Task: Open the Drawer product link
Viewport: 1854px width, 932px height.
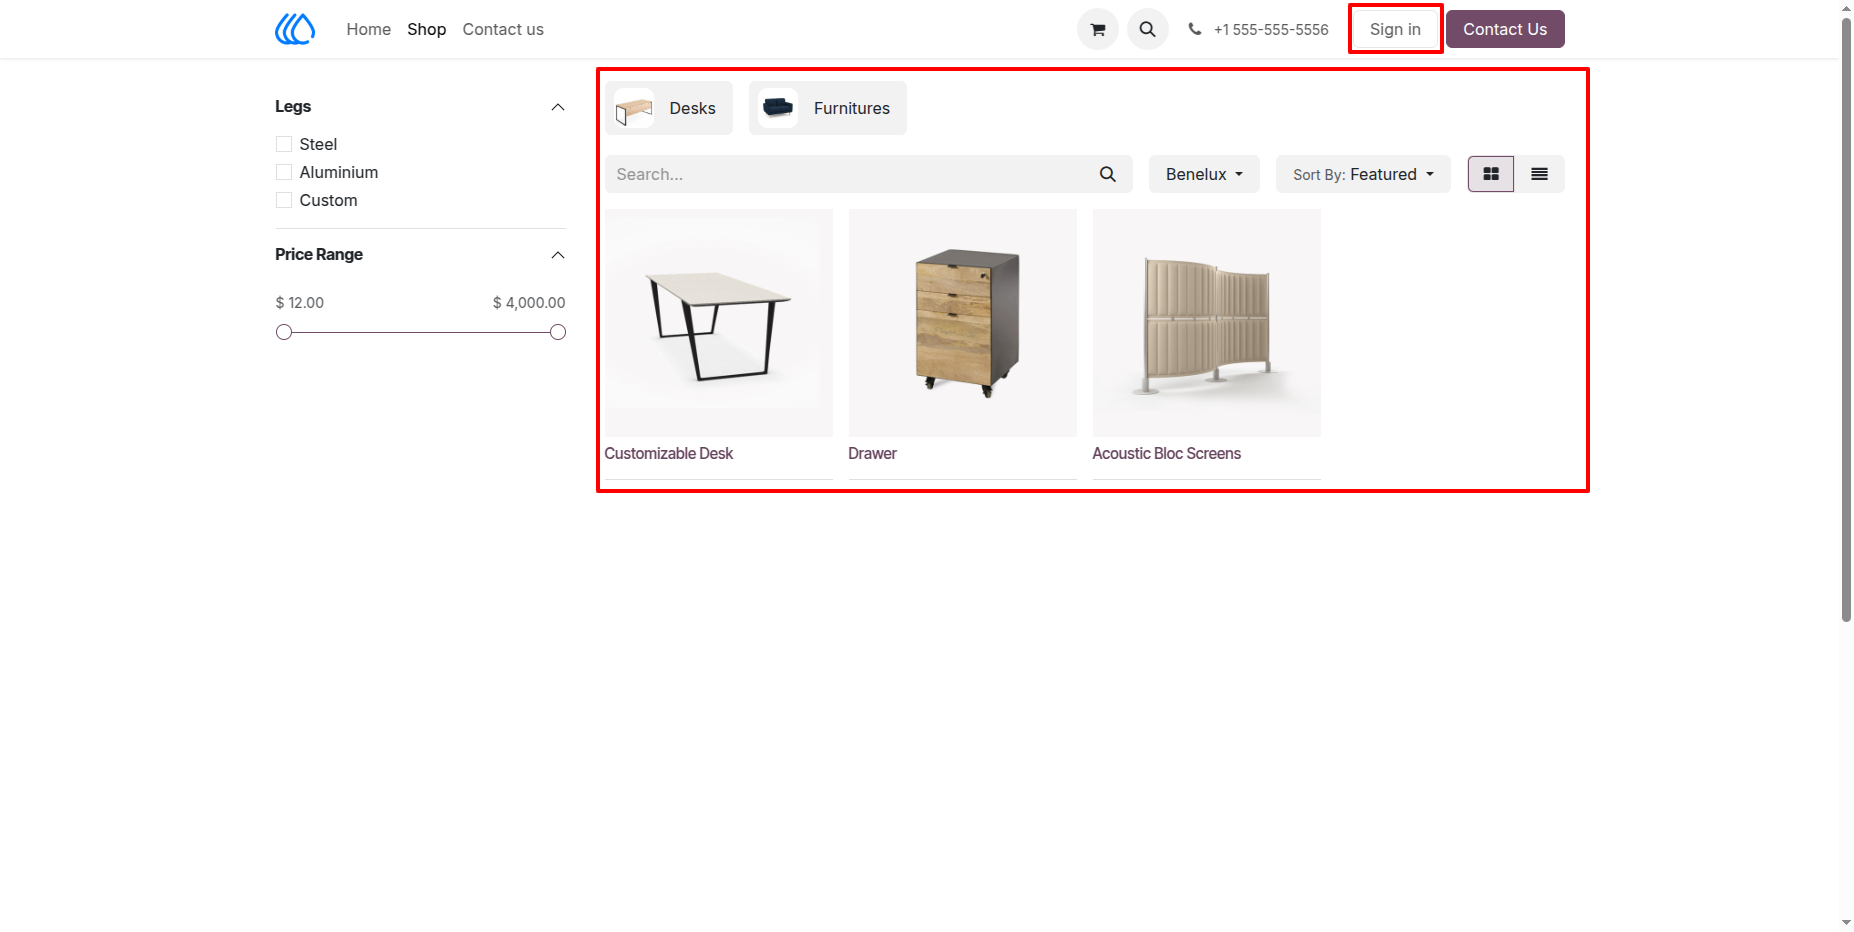Action: (873, 453)
